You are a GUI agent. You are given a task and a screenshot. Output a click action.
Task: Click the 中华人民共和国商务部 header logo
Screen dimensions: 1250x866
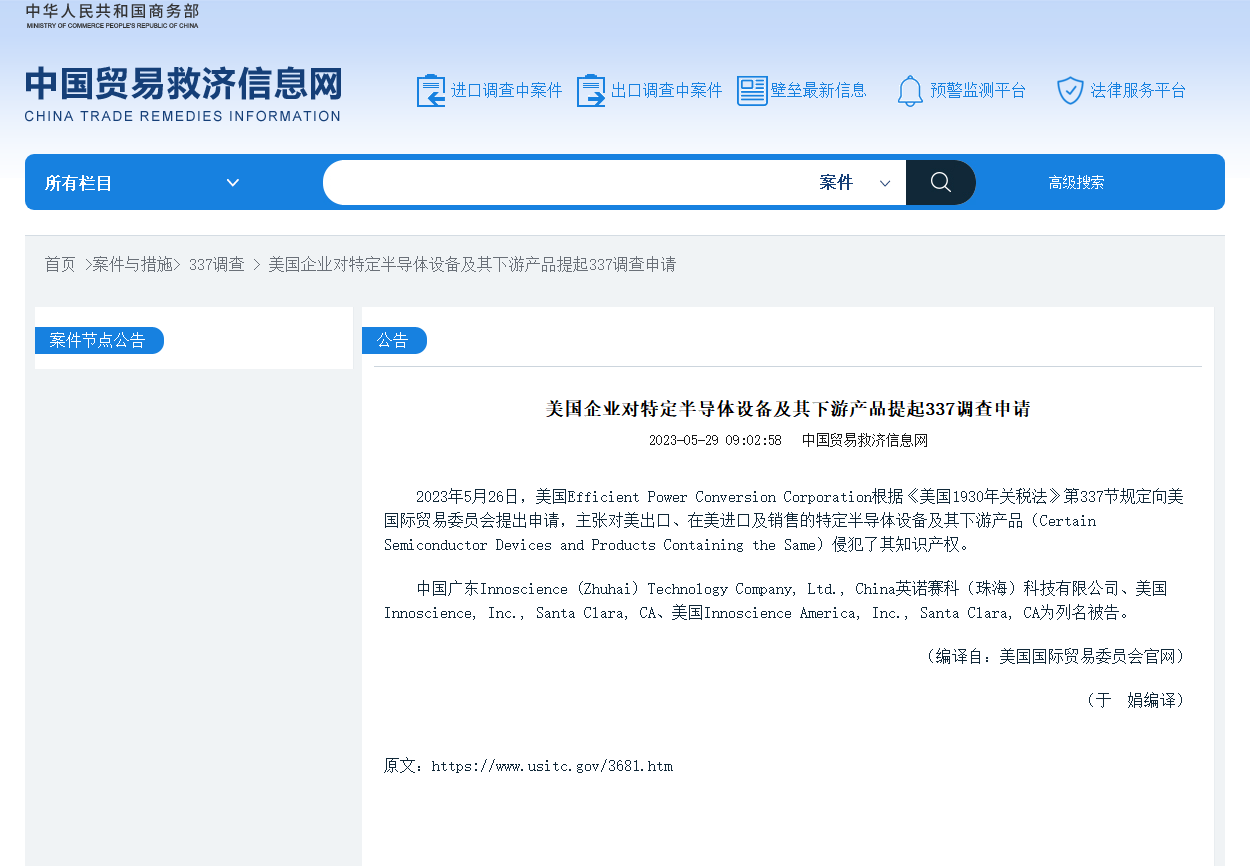click(112, 15)
